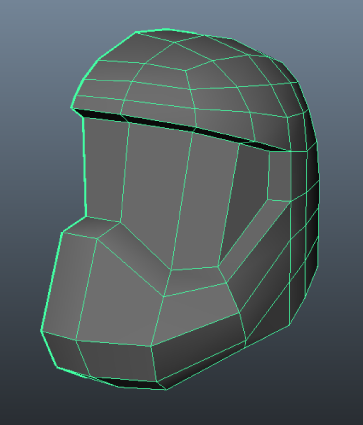
Task: Click the vertex at the visor's bottom center
Action: (171, 269)
